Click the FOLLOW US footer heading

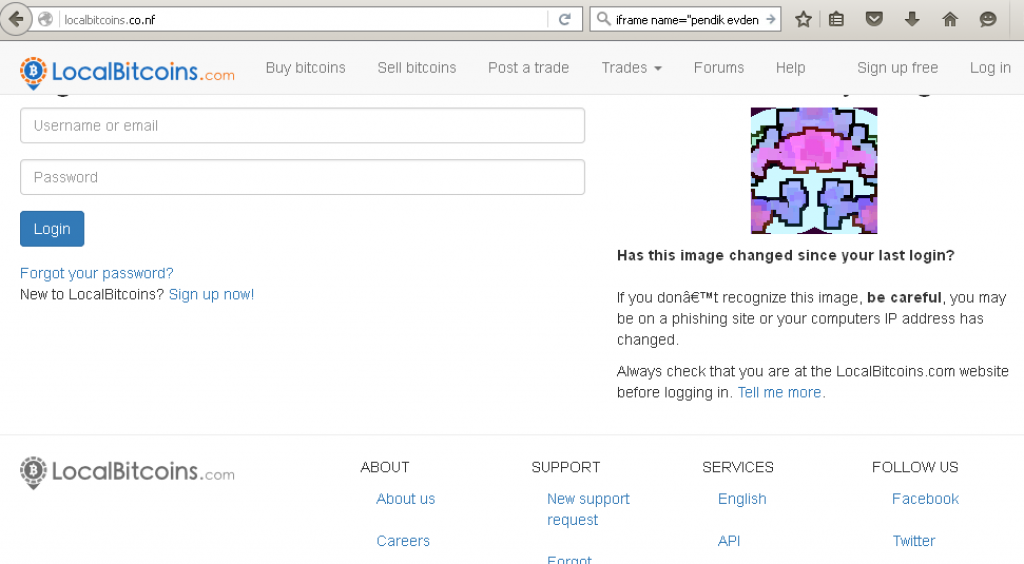click(x=915, y=467)
